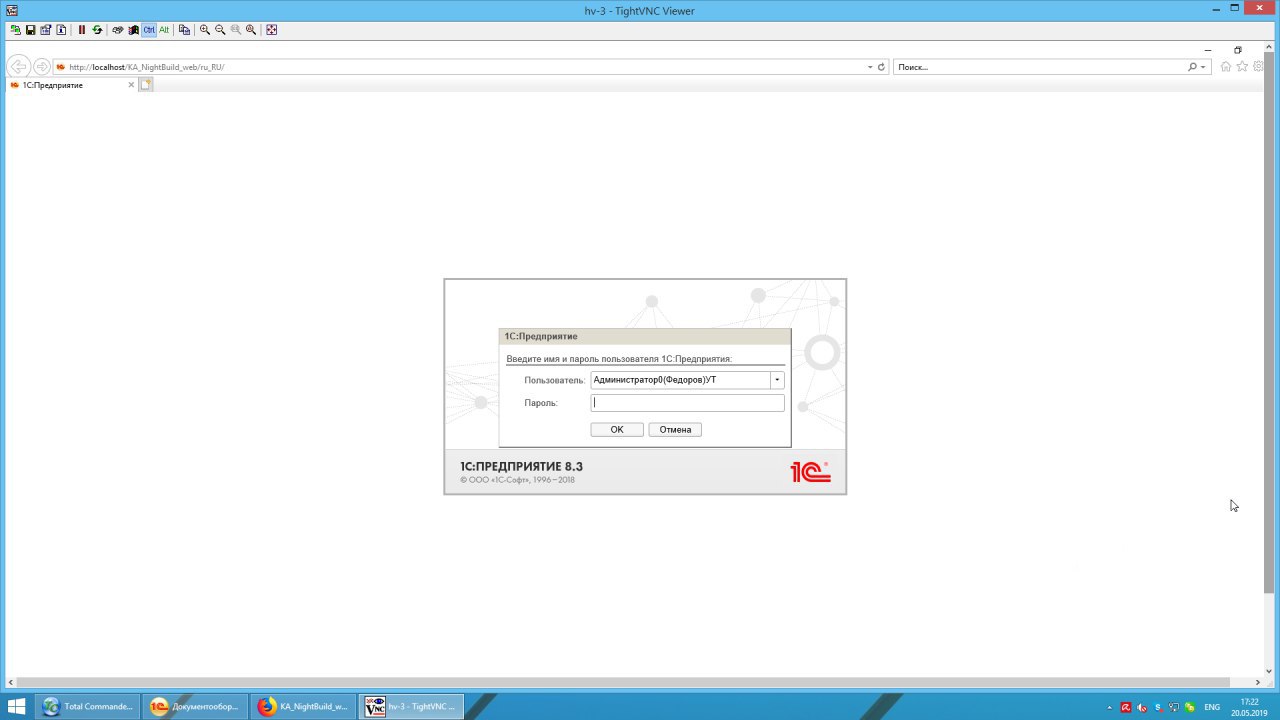Viewport: 1280px width, 720px height.
Task: Close the 1С:Предприятие browser tab
Action: pyautogui.click(x=131, y=85)
